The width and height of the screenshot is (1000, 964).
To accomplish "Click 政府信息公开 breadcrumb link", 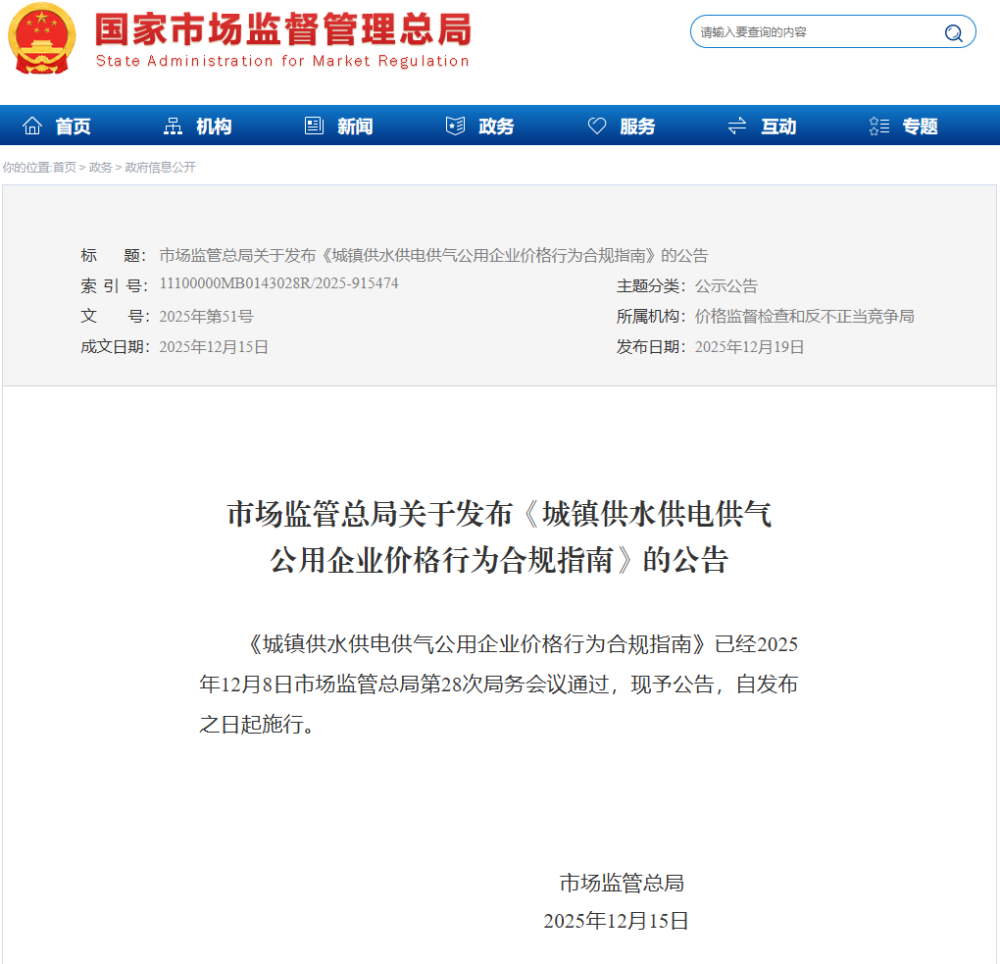I will tap(160, 168).
